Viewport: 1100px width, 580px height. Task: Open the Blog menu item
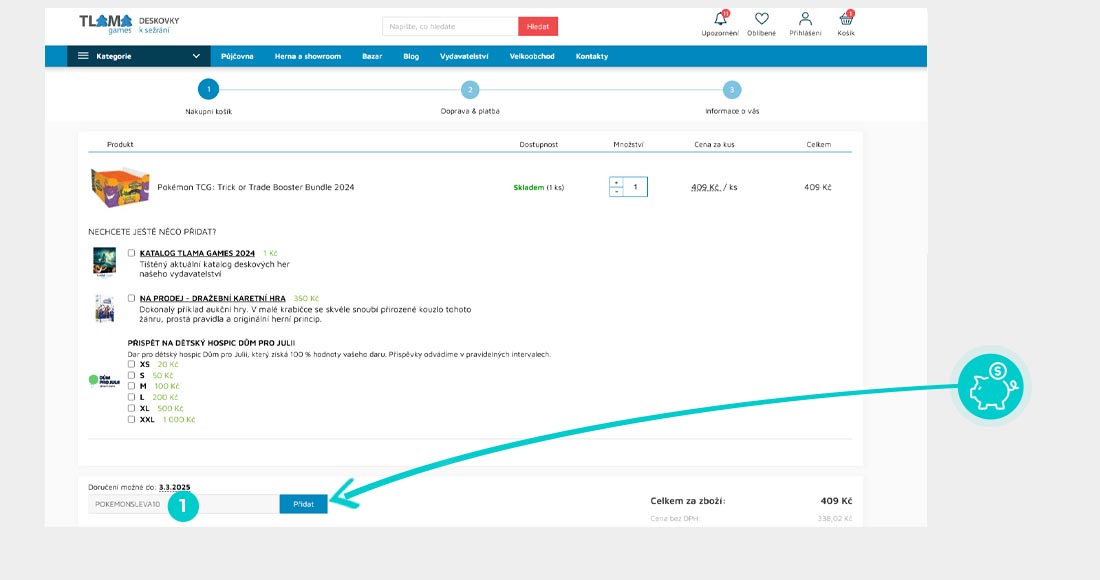coord(411,56)
